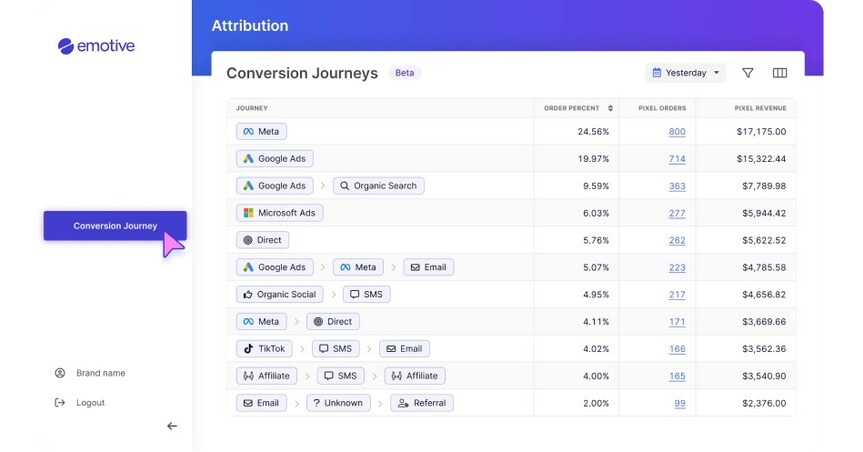Click the Organic Social tag
Screen dimensions: 863x452
click(x=280, y=294)
